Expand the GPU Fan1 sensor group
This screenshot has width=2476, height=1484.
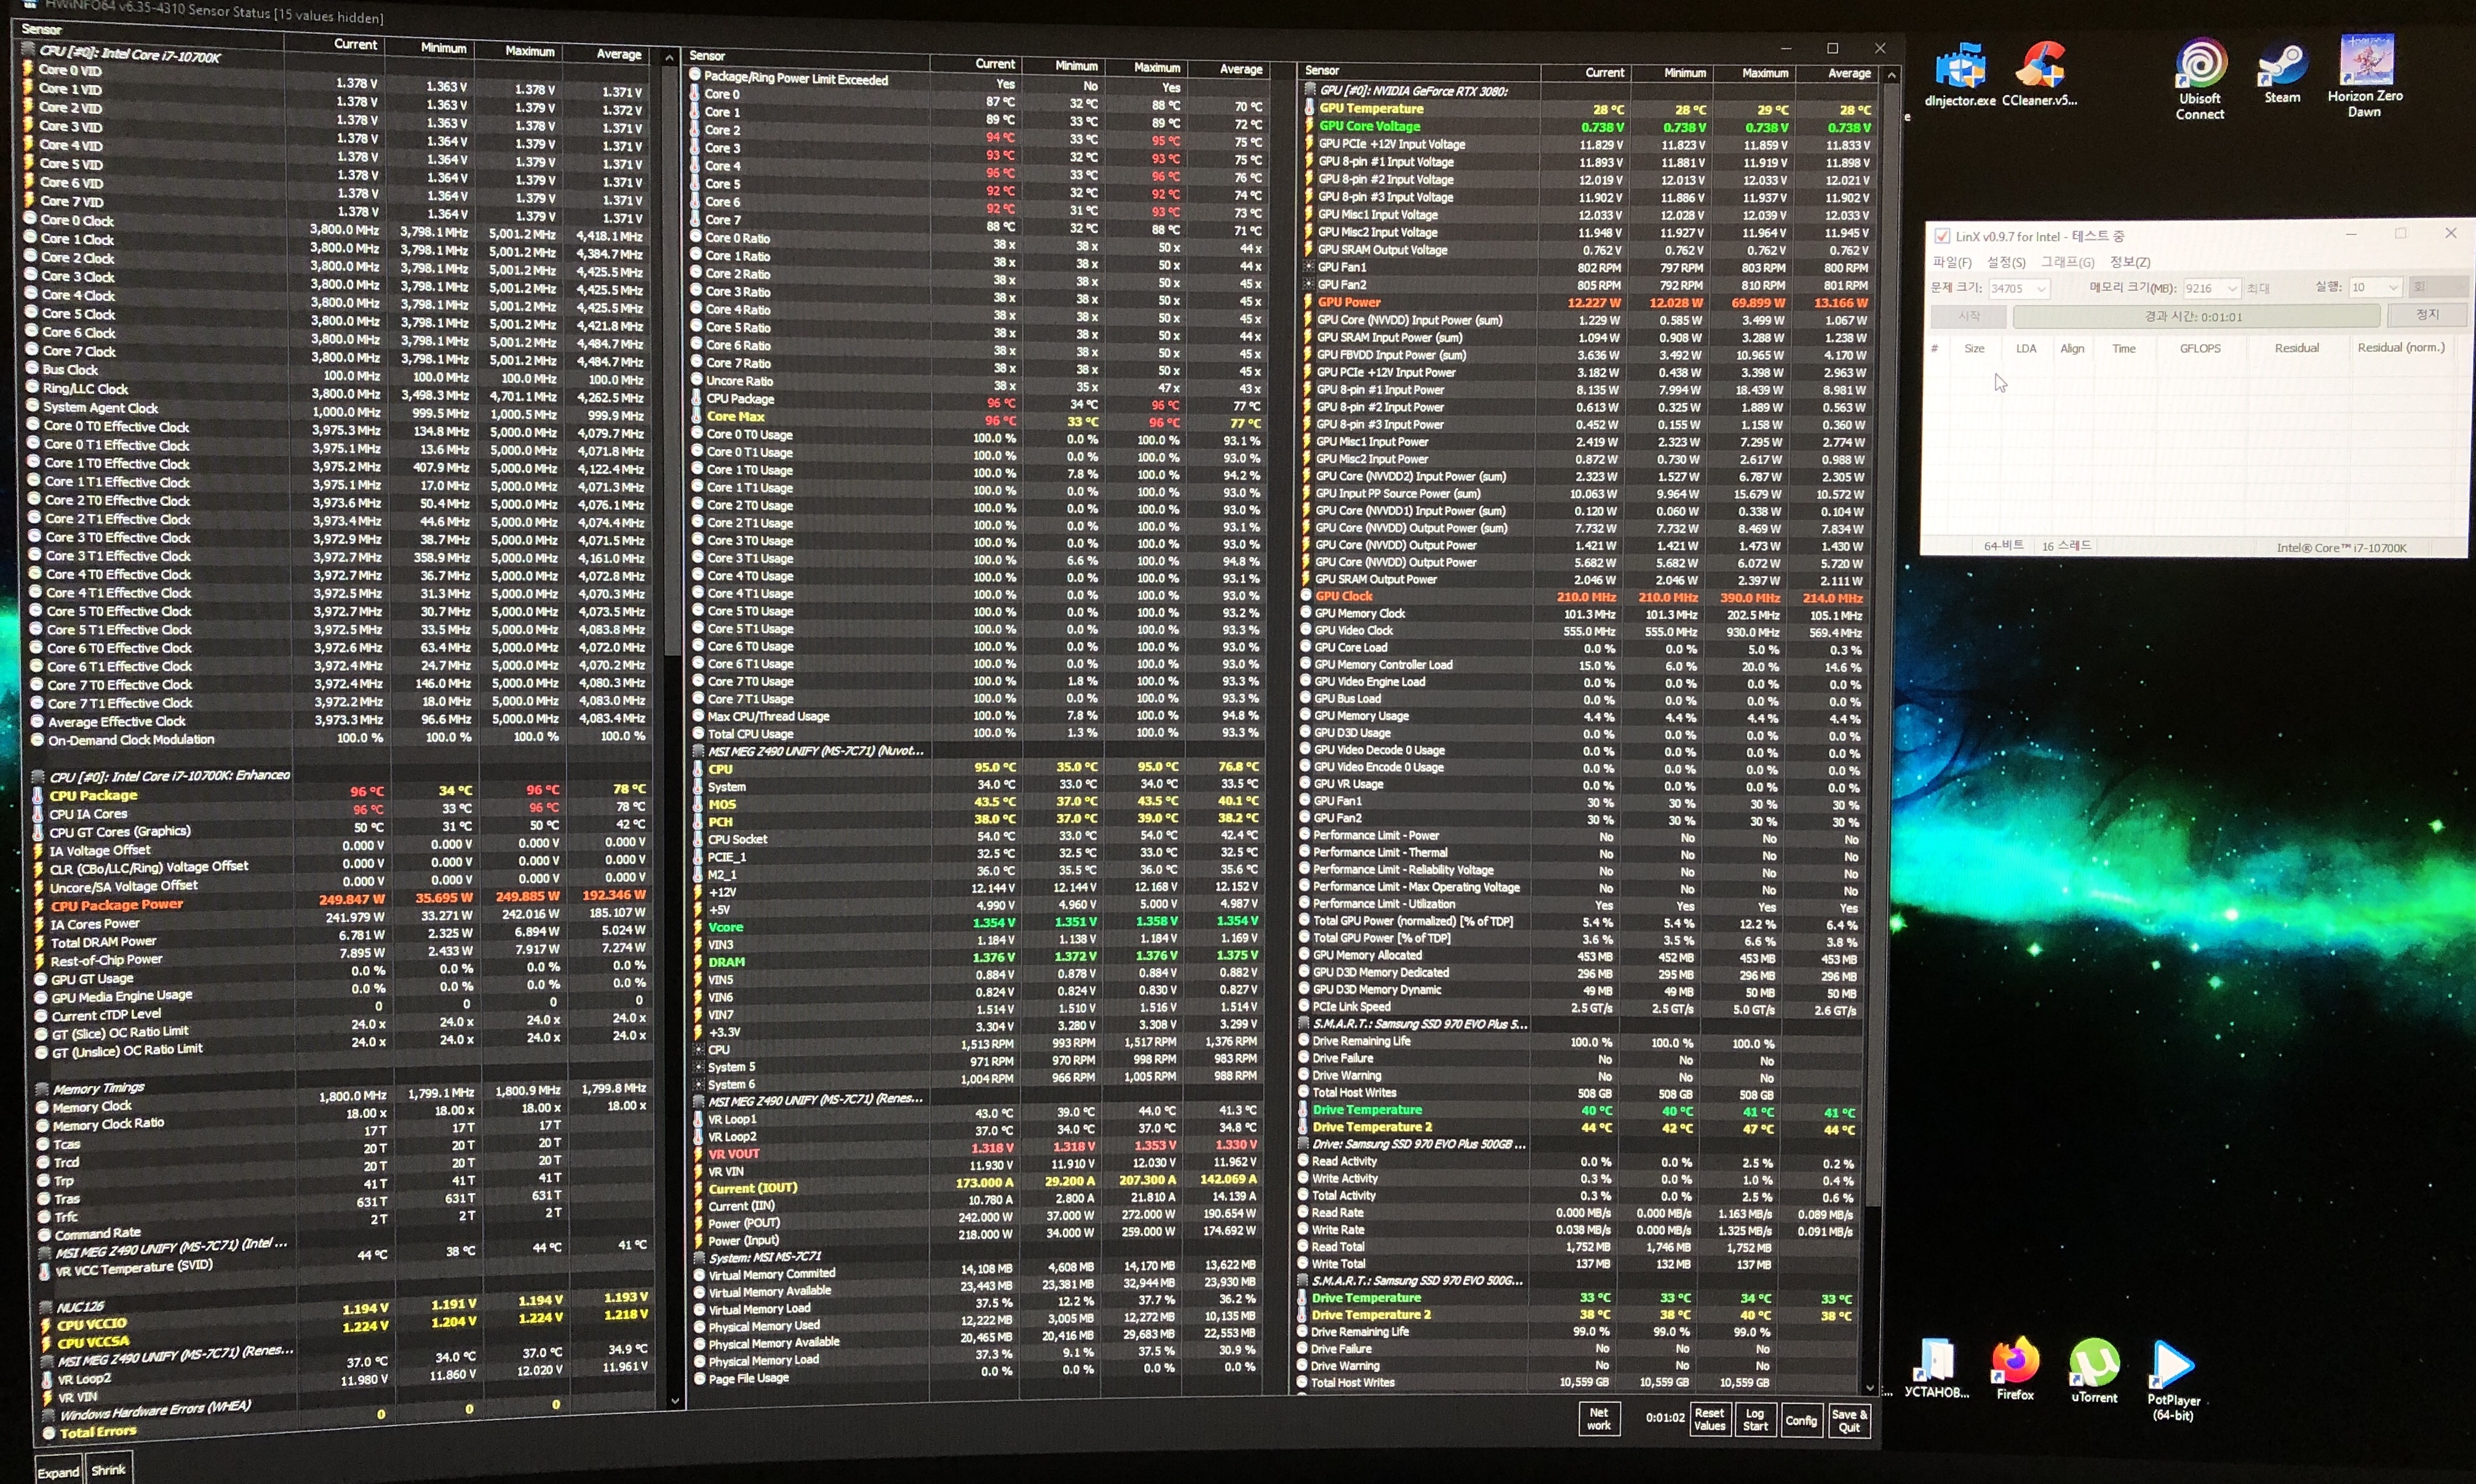(1309, 267)
